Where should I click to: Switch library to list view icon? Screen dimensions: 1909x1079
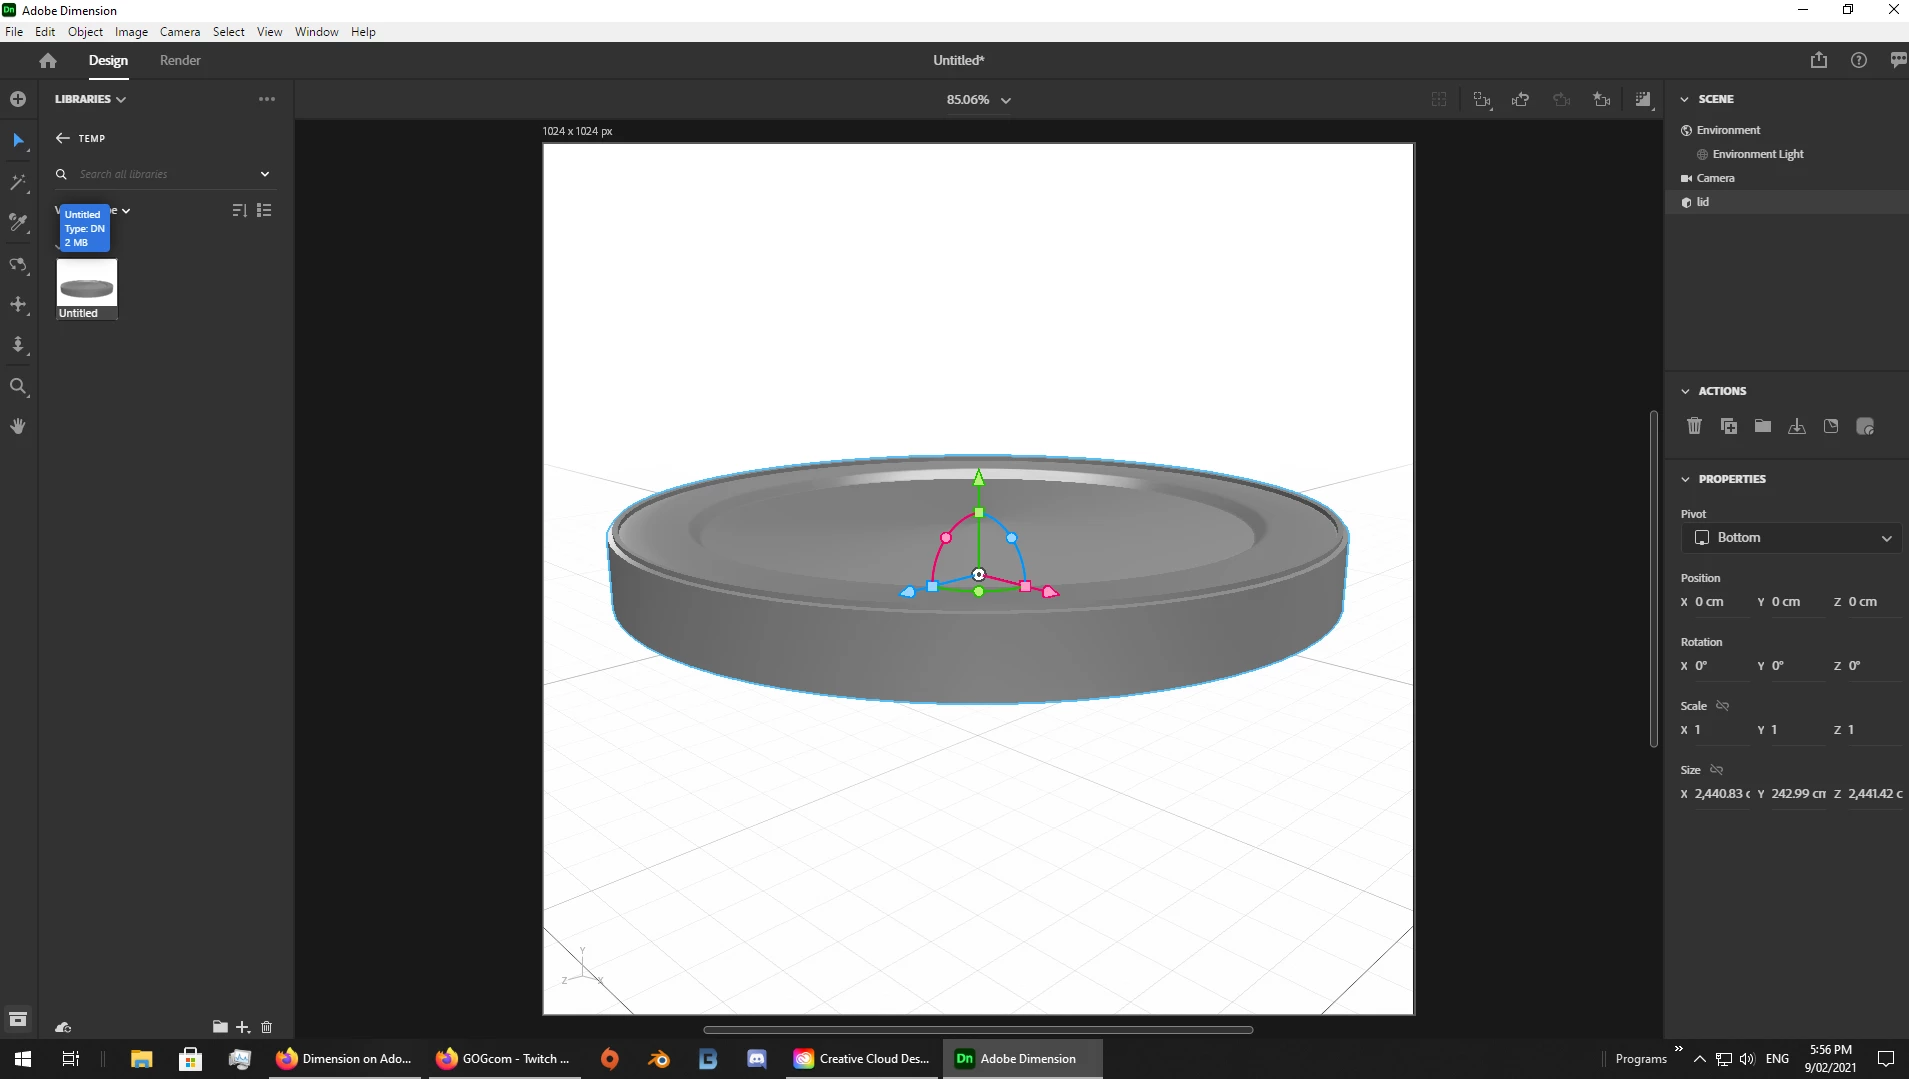pos(264,210)
